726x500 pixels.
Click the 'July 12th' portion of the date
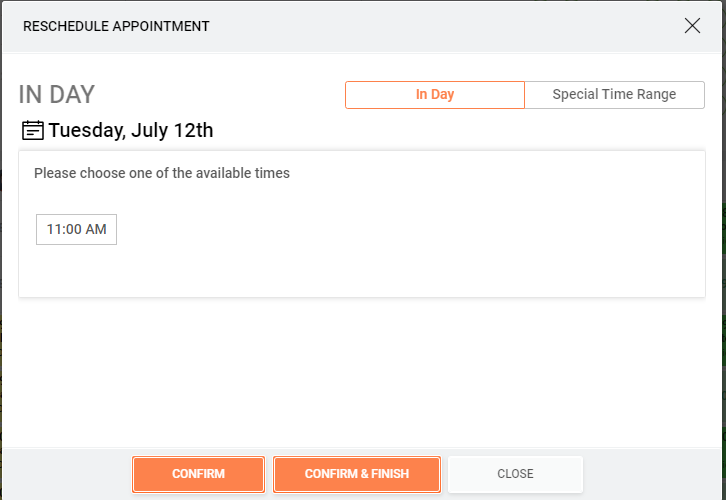click(x=172, y=131)
